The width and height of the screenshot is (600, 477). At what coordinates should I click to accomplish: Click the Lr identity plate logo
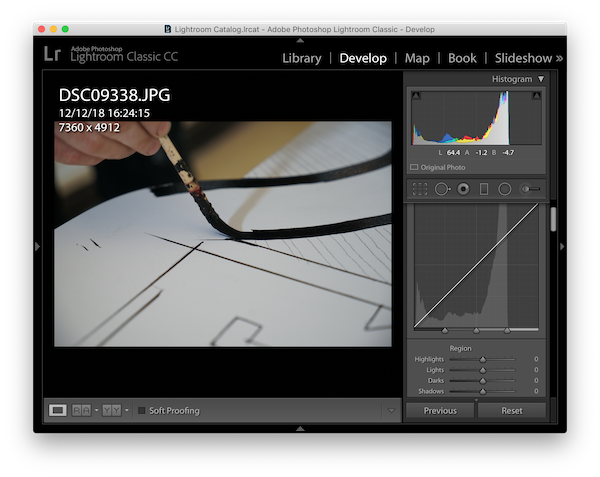(x=52, y=54)
